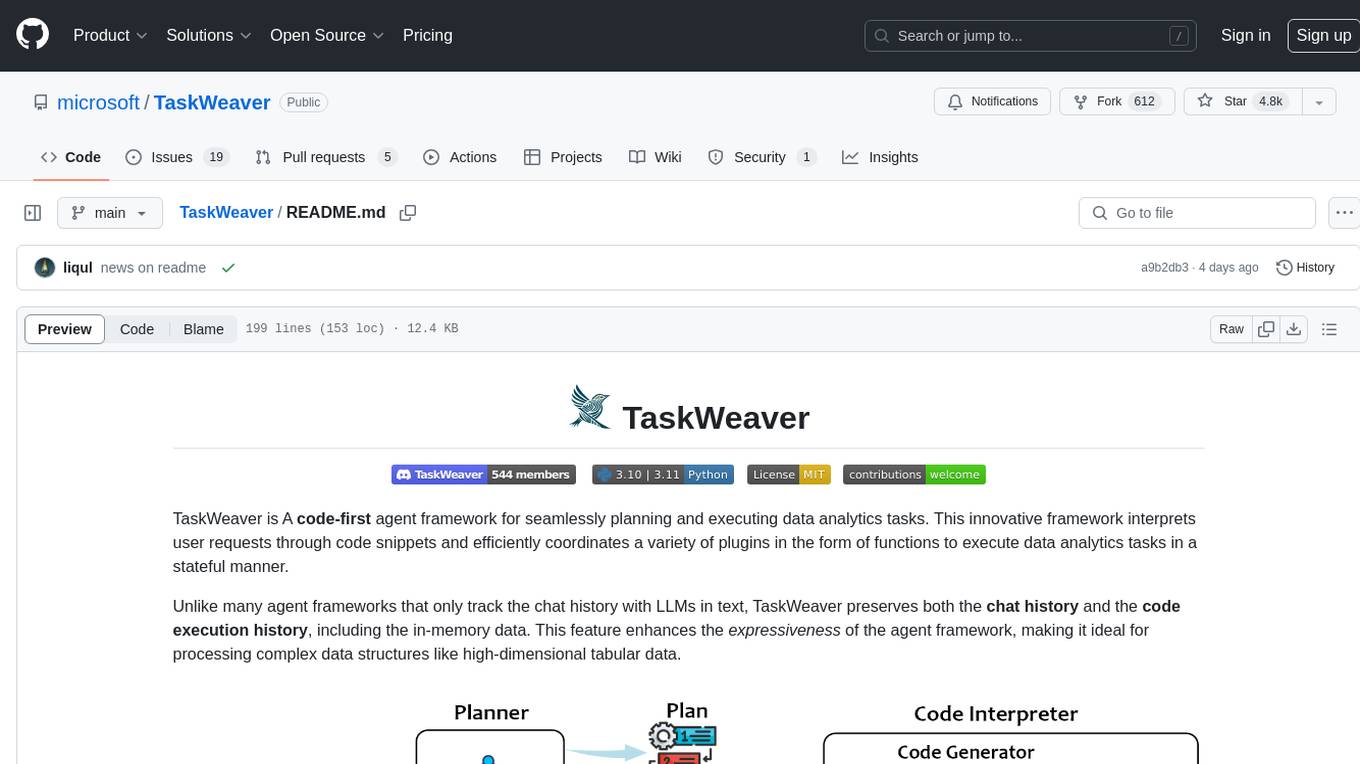This screenshot has height=764, width=1360.
Task: Switch to the Issues tab
Action: point(176,157)
